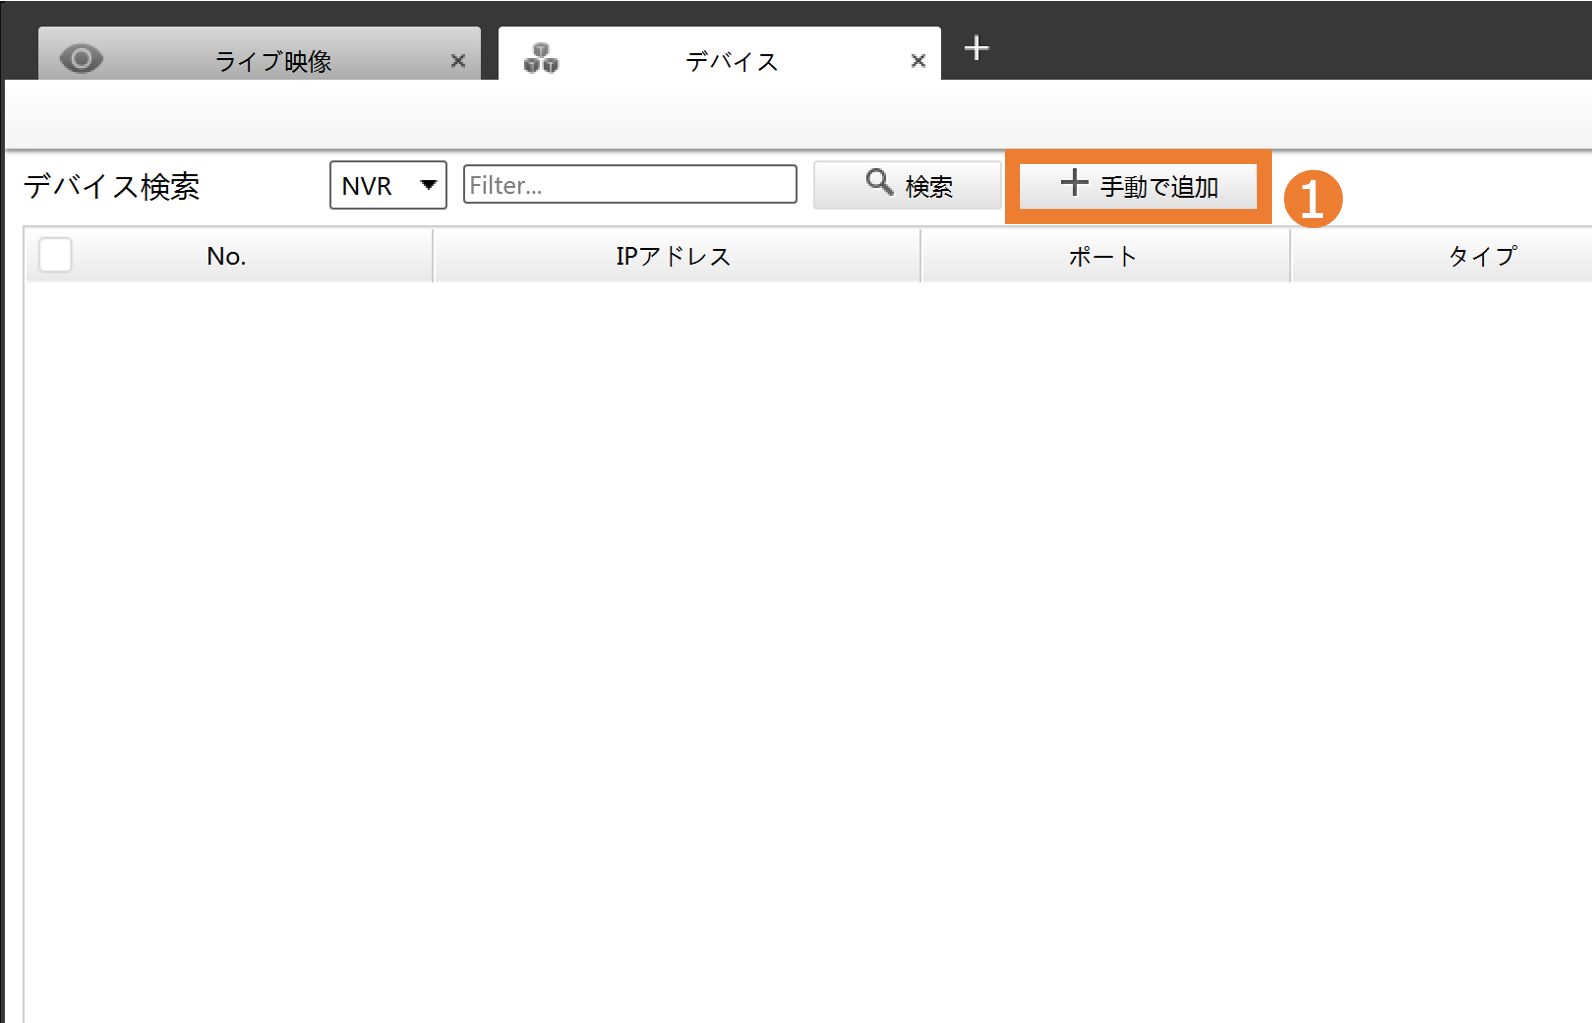Click the eye icon on live view tab

(x=81, y=59)
